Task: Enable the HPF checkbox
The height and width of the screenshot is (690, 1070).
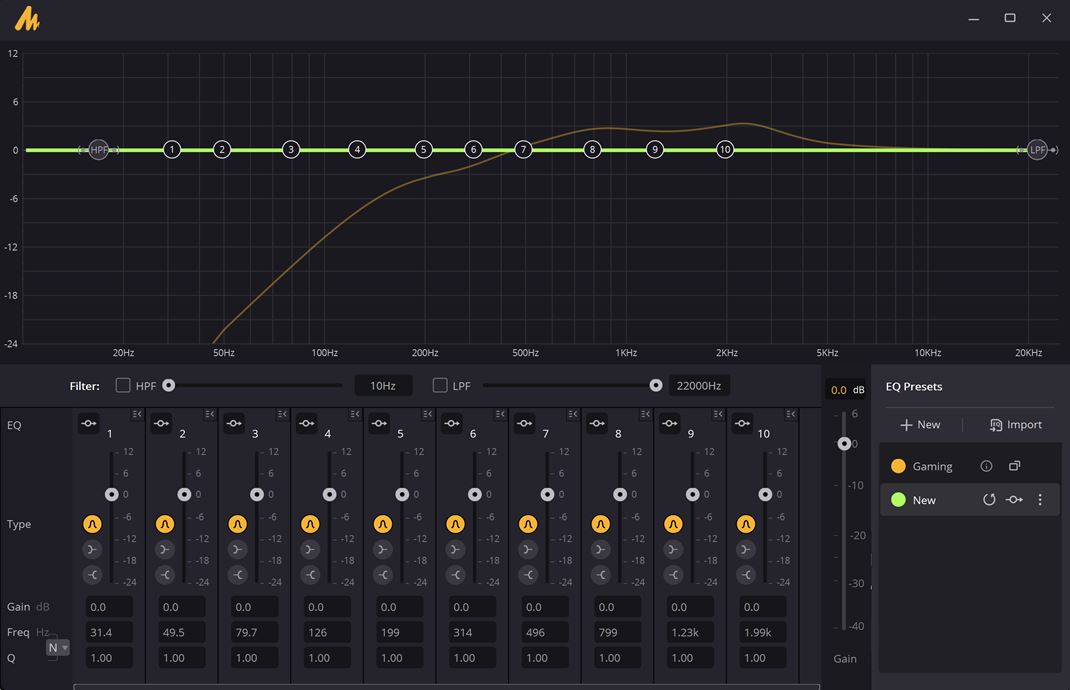Action: coord(123,386)
